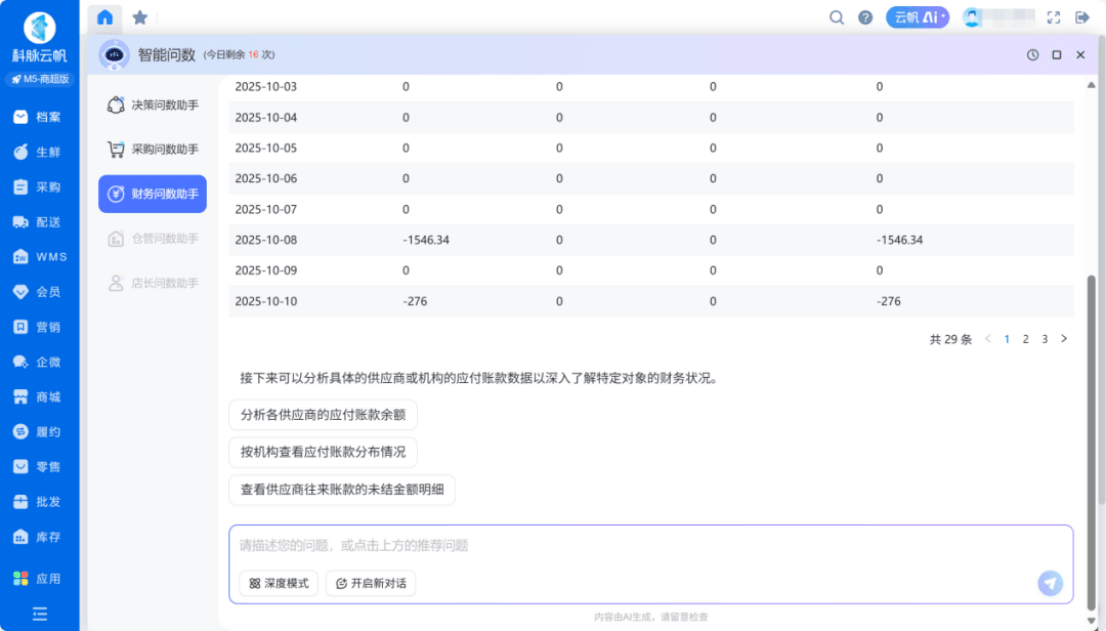
Task: Click the search magnifier icon
Action: 836,17
